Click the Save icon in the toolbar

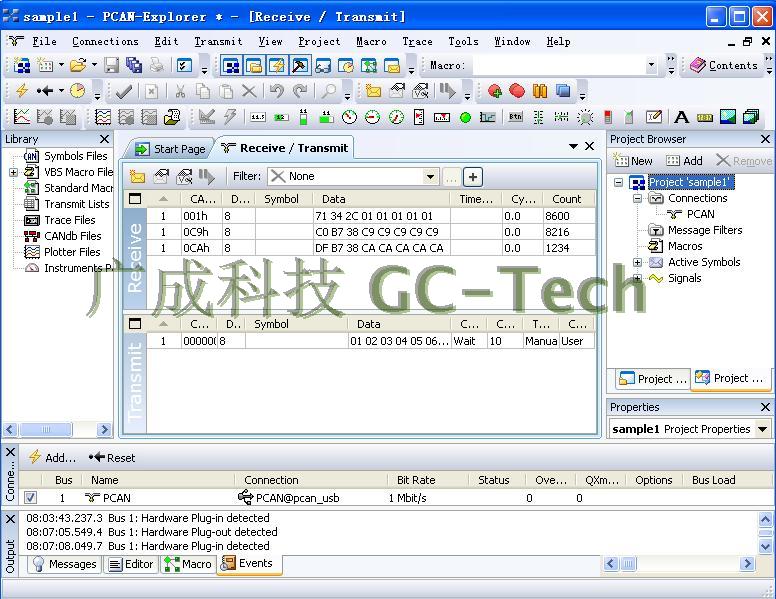pos(111,66)
